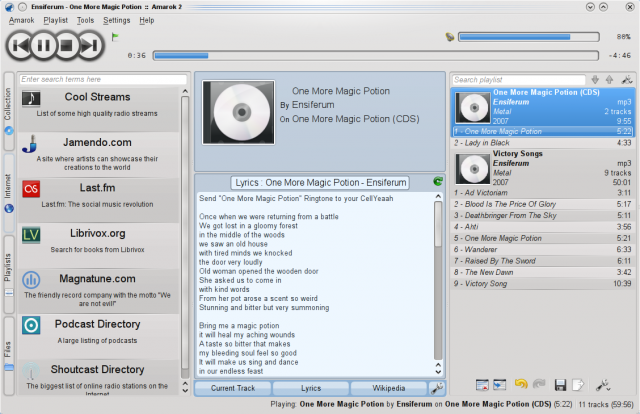Clear the playlist using the bottom toolbar icon

(483, 384)
